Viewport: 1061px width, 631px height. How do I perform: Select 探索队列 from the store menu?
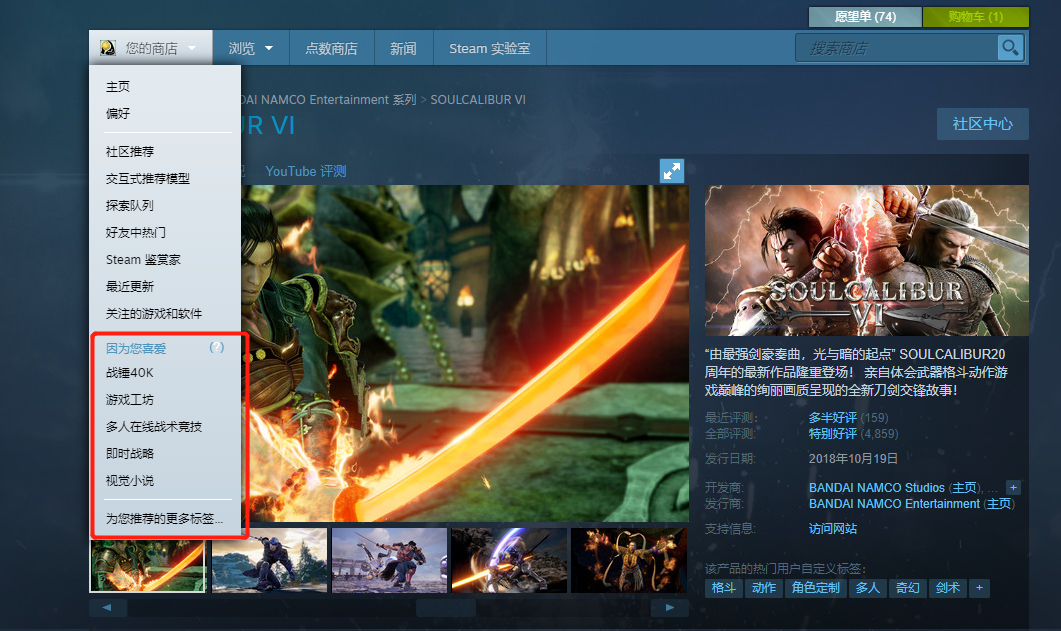tap(130, 205)
